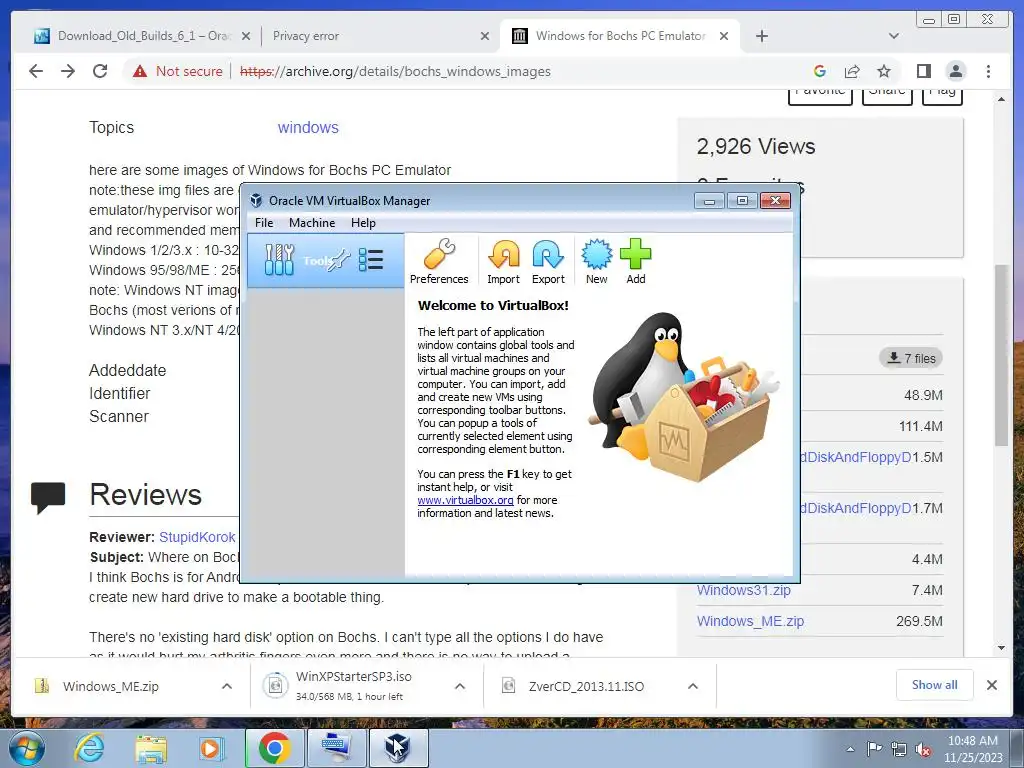This screenshot has width=1024, height=768.
Task: Open Windows Explorer folder in taskbar
Action: pos(151,748)
